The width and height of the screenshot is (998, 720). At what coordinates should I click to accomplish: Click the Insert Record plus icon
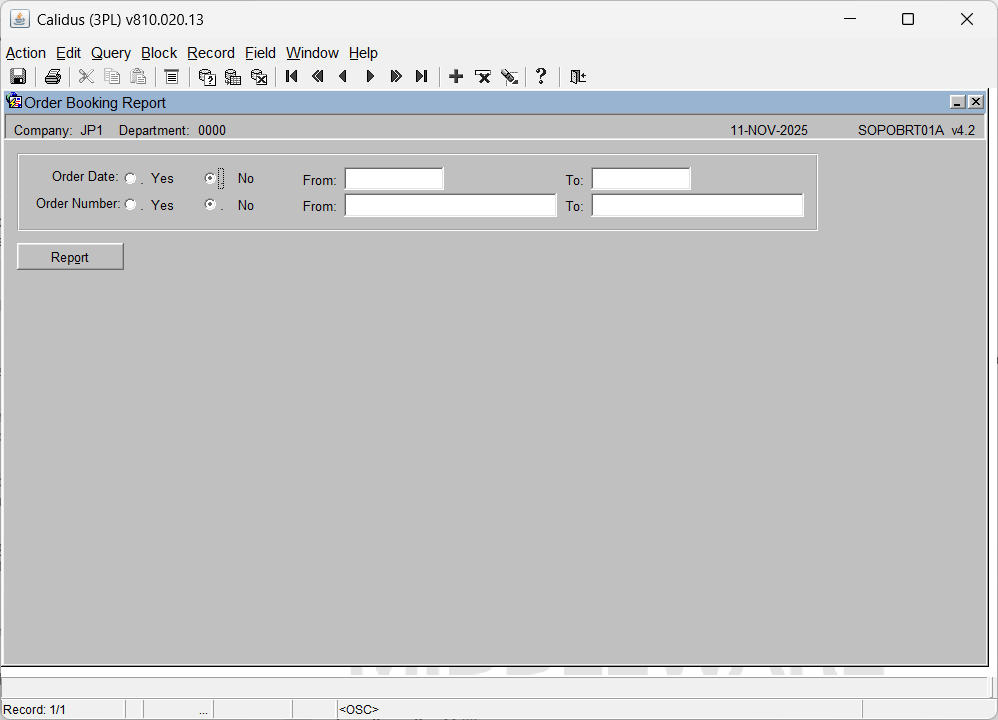coord(456,77)
